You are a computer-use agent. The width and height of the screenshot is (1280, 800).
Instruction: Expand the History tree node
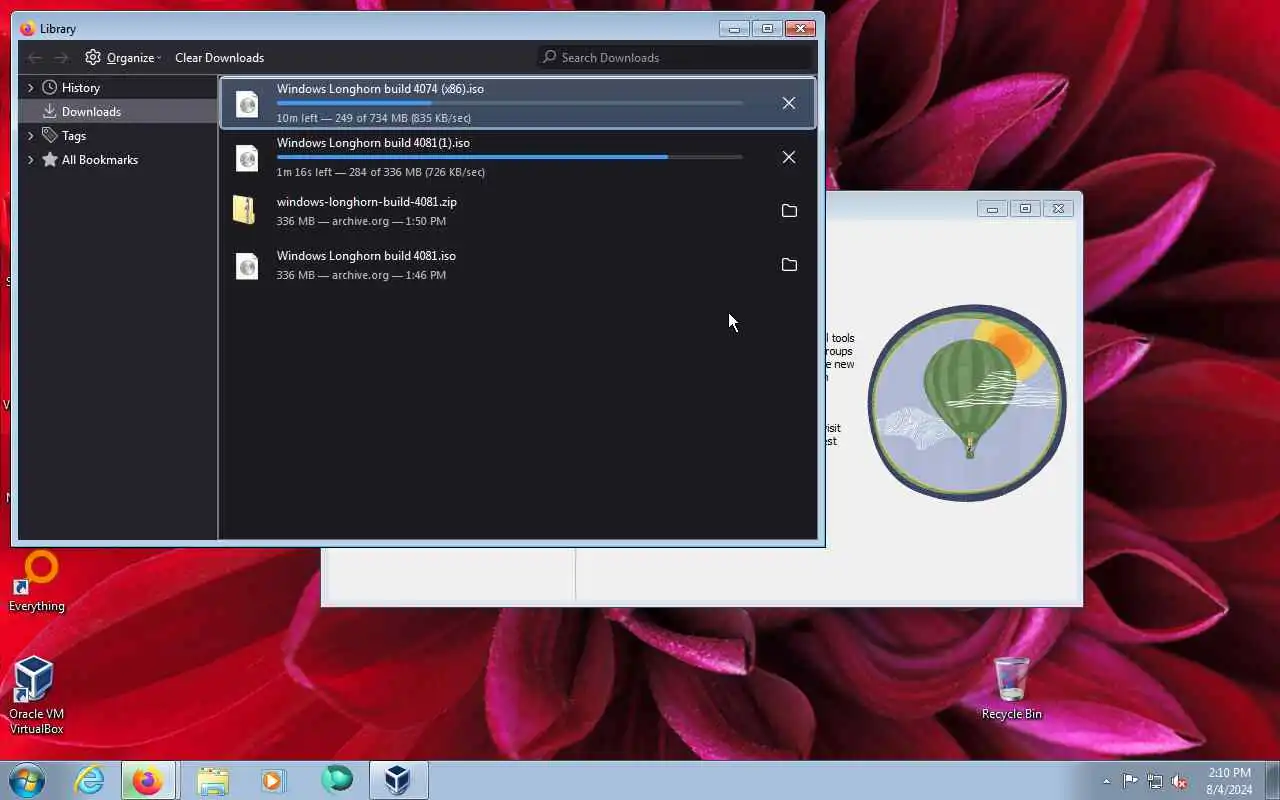pyautogui.click(x=30, y=87)
